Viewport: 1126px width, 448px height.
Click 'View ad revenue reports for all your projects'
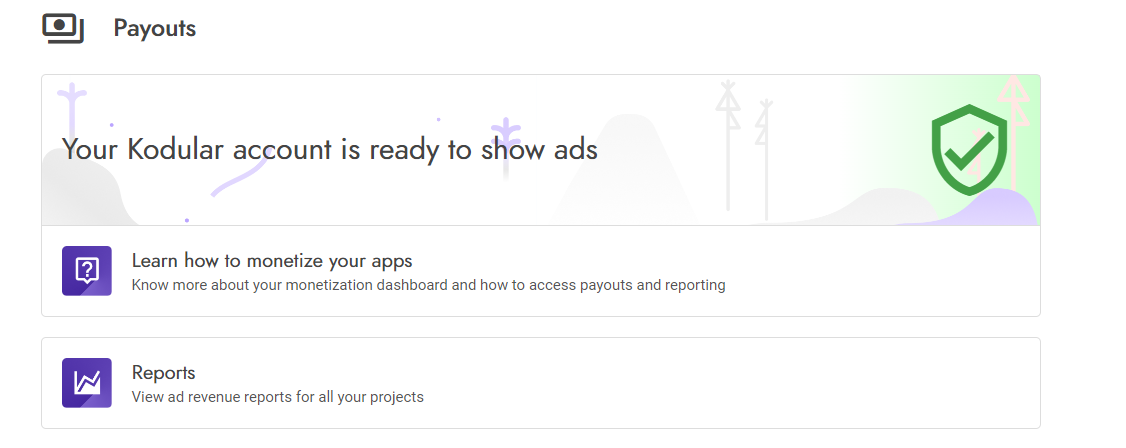(278, 397)
